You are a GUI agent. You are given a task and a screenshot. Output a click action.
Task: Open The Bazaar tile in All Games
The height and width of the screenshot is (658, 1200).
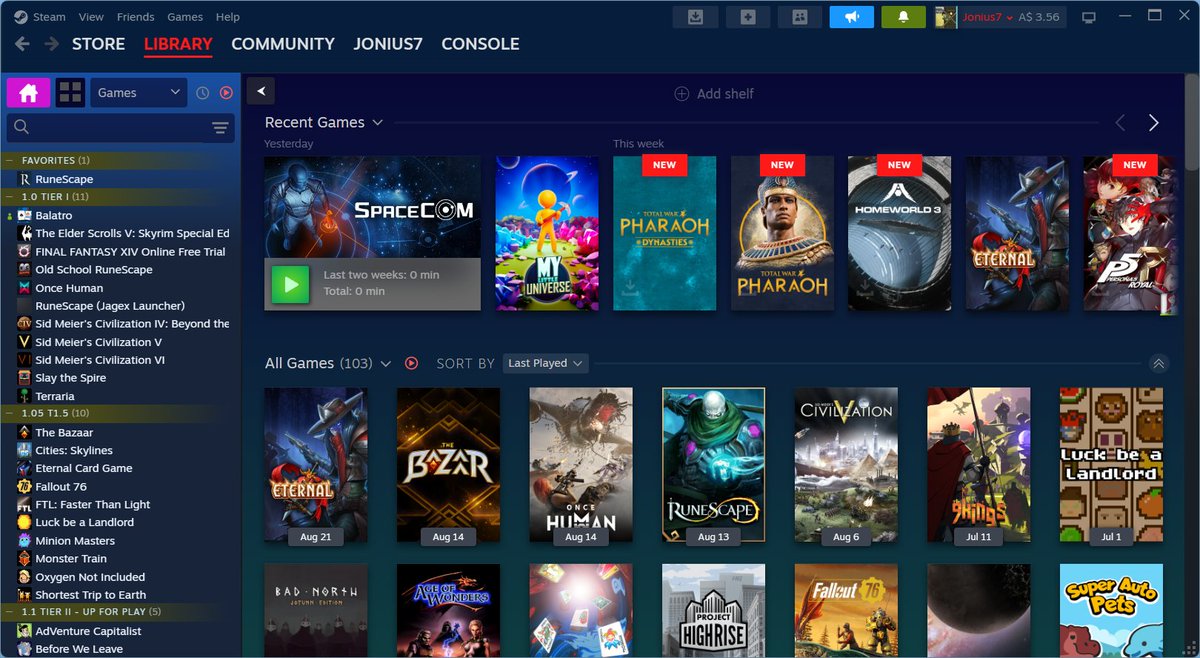click(x=448, y=465)
